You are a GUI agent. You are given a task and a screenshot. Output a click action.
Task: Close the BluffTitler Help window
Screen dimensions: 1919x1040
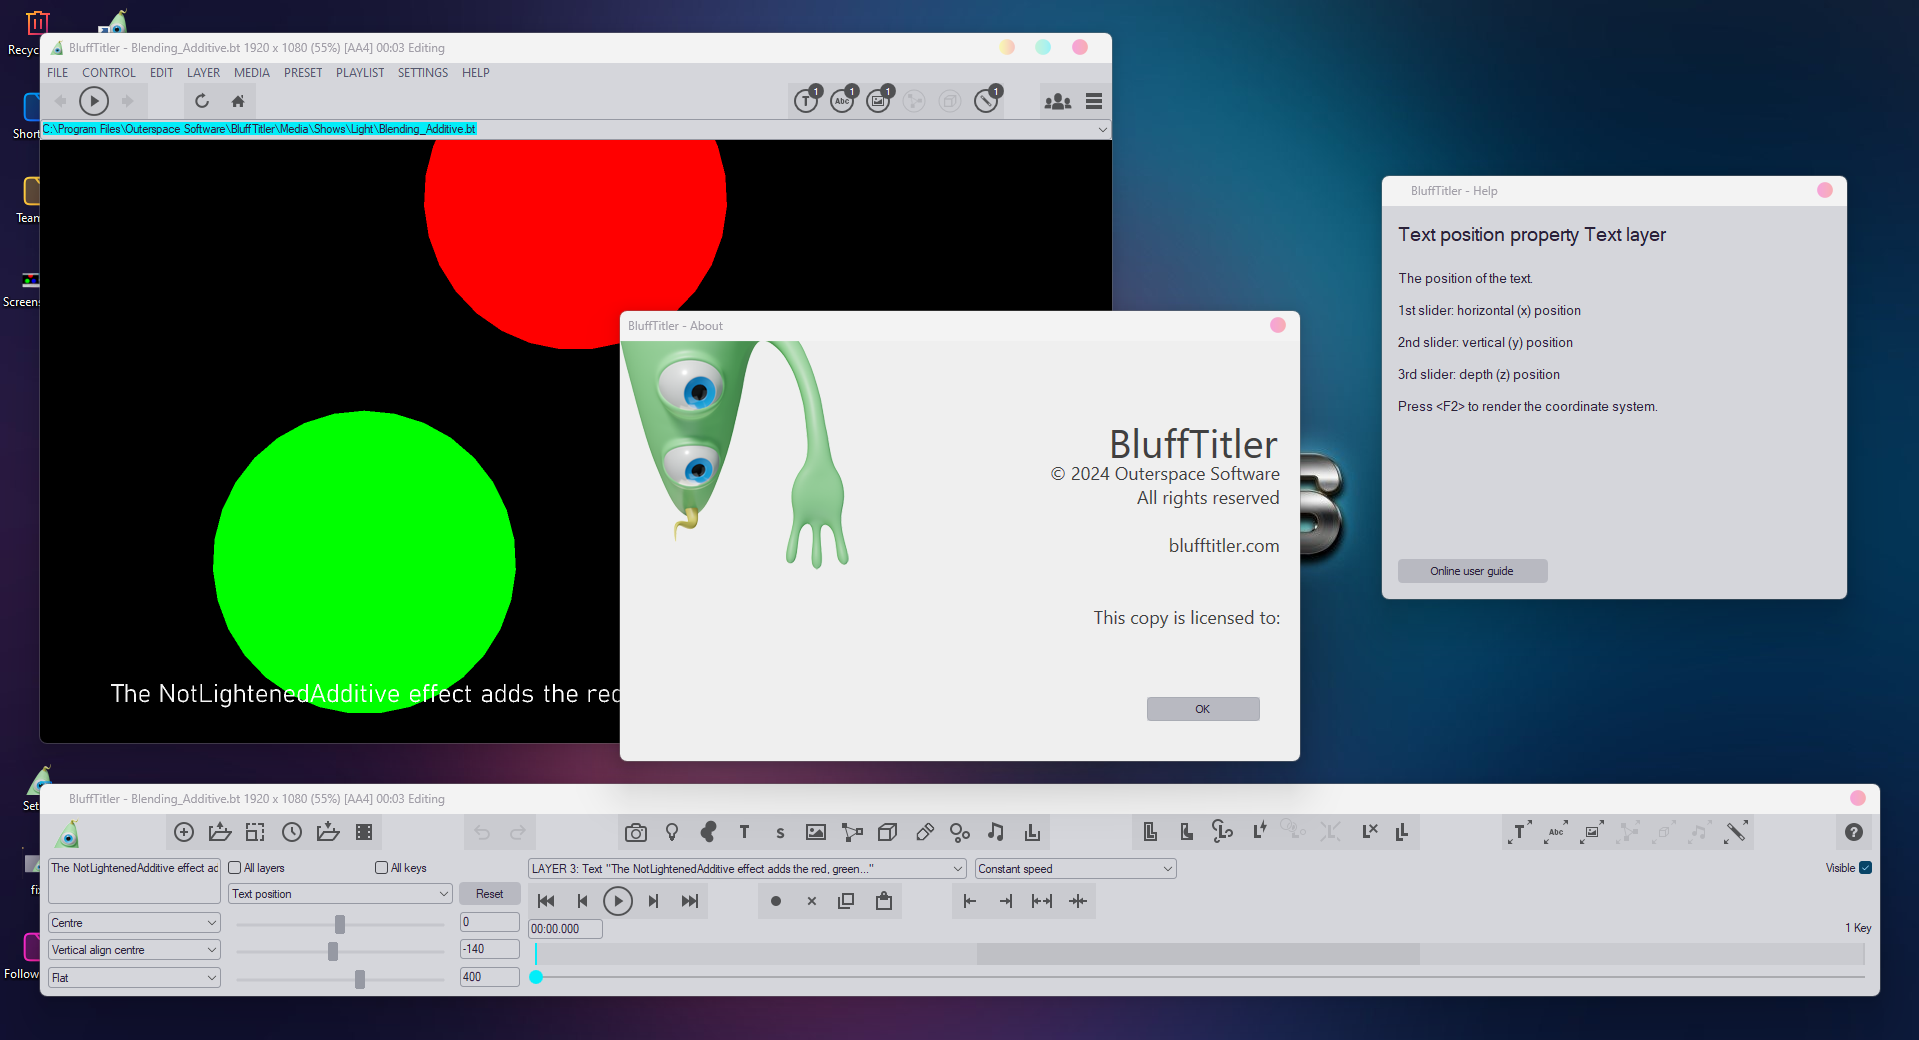1825,190
